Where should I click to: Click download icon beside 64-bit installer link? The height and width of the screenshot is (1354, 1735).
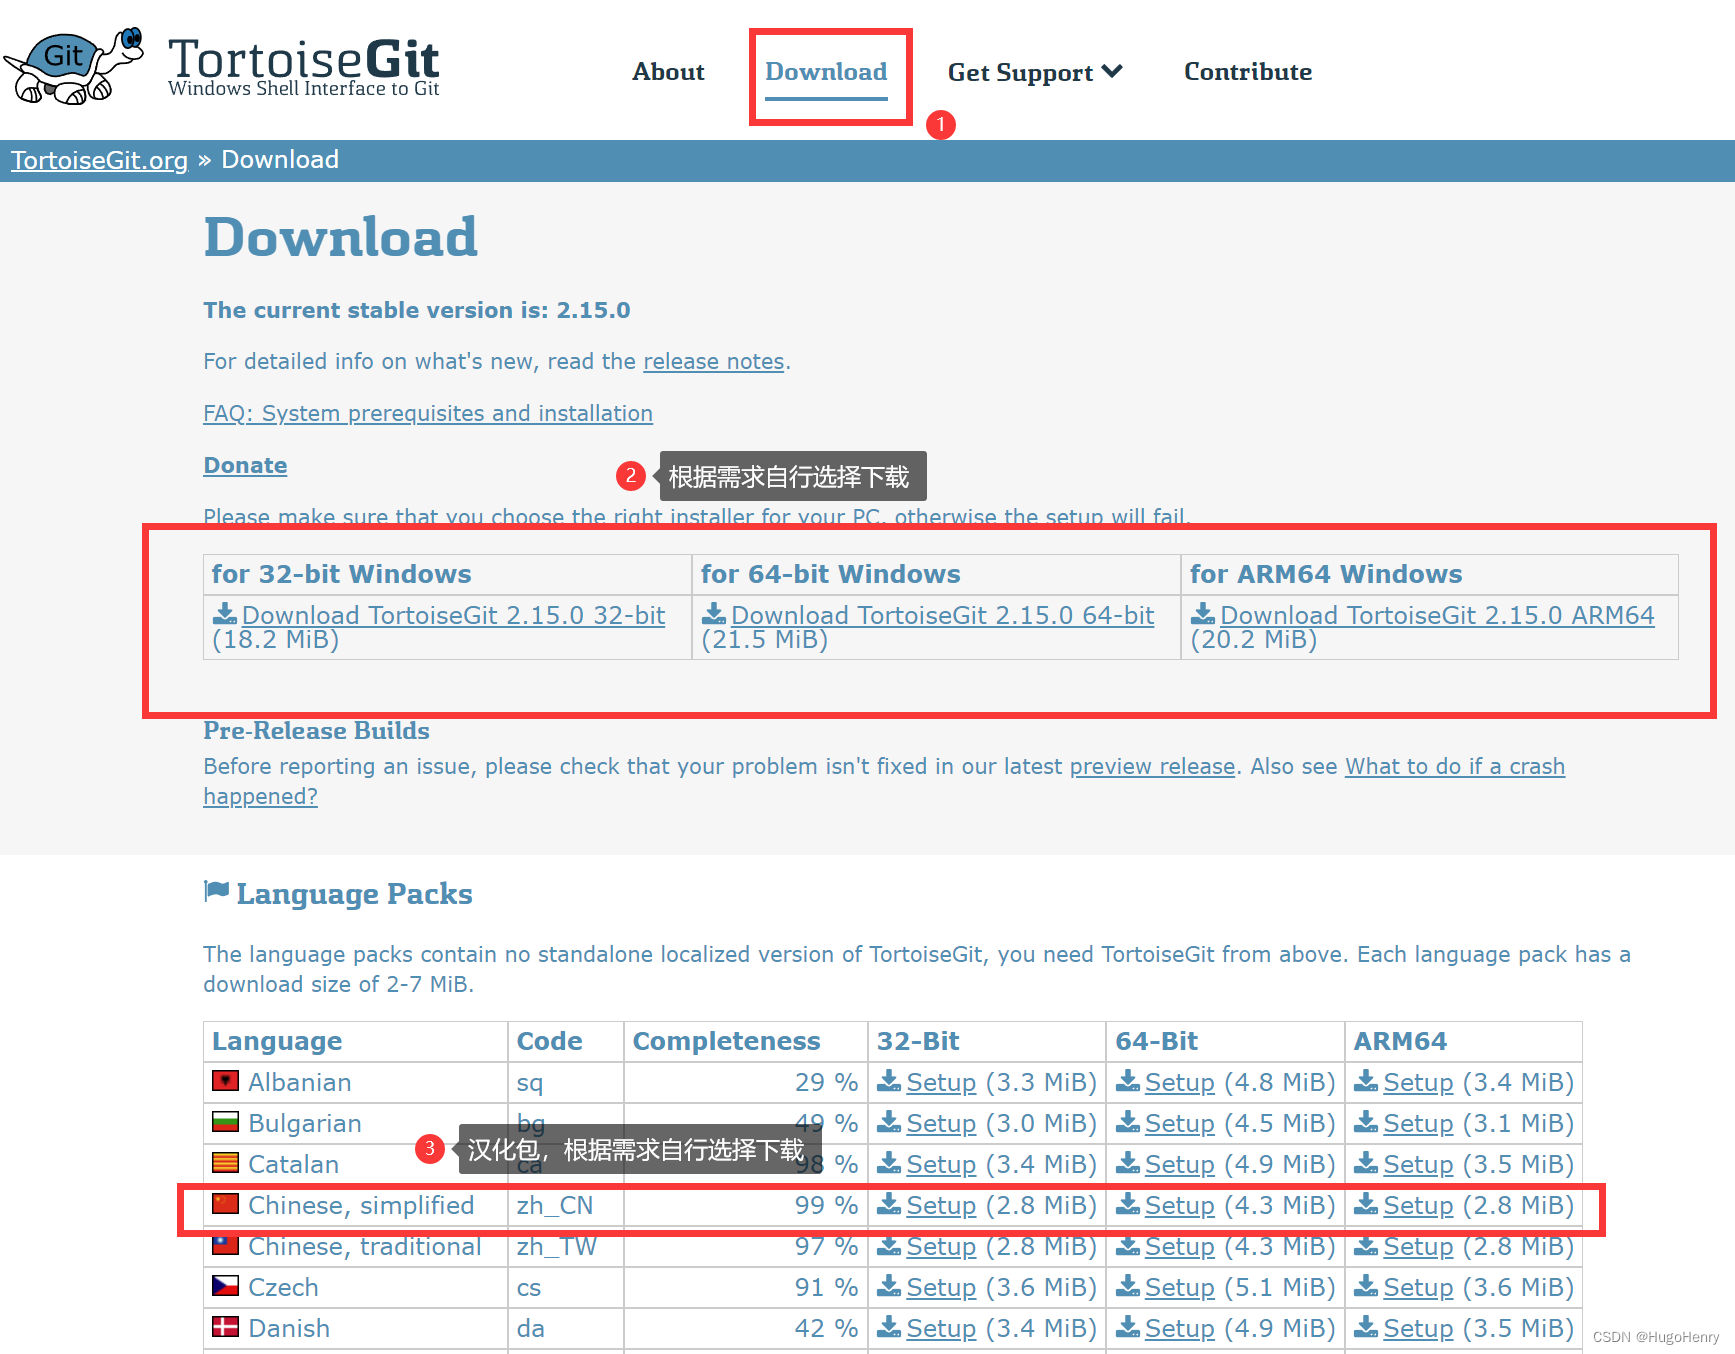point(714,613)
